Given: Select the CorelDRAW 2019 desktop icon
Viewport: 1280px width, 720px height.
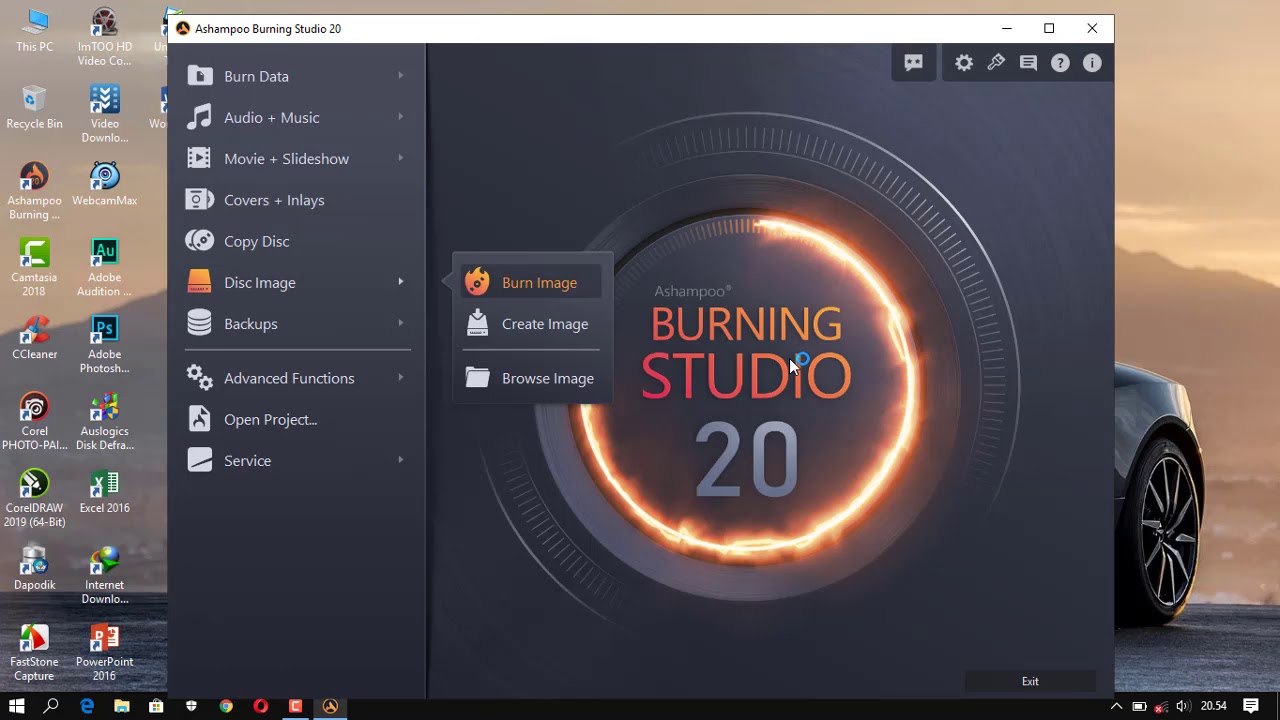Looking at the screenshot, I should point(34,498).
